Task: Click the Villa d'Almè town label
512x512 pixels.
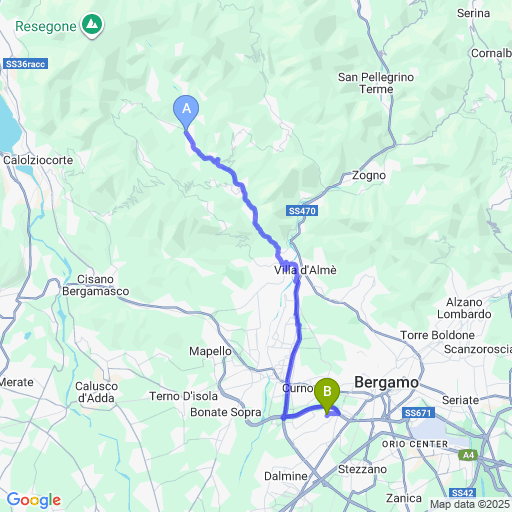Action: (x=305, y=270)
